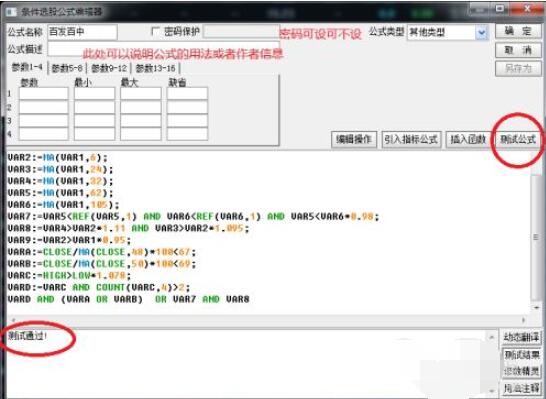
Task: Click the 测试公式 button
Action: pos(518,140)
